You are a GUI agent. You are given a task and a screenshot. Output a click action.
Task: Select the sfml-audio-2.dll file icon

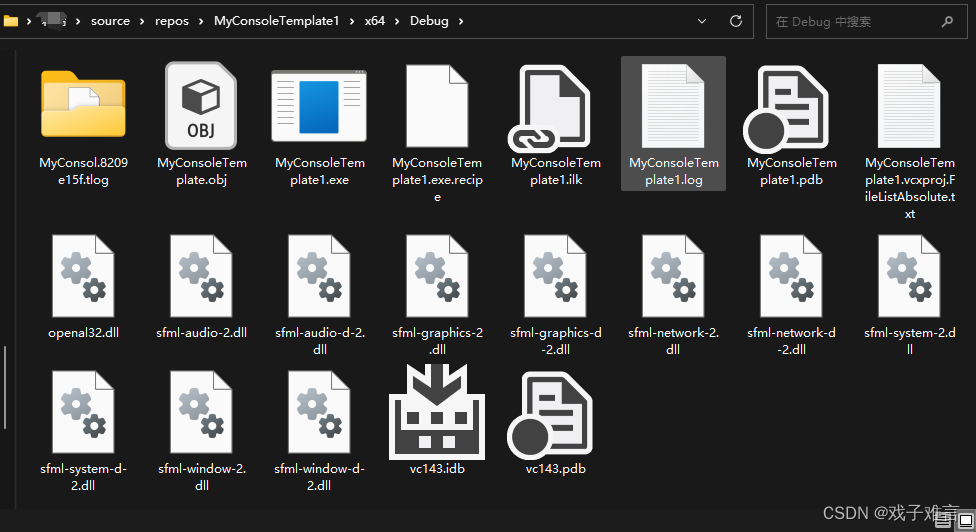tap(201, 276)
